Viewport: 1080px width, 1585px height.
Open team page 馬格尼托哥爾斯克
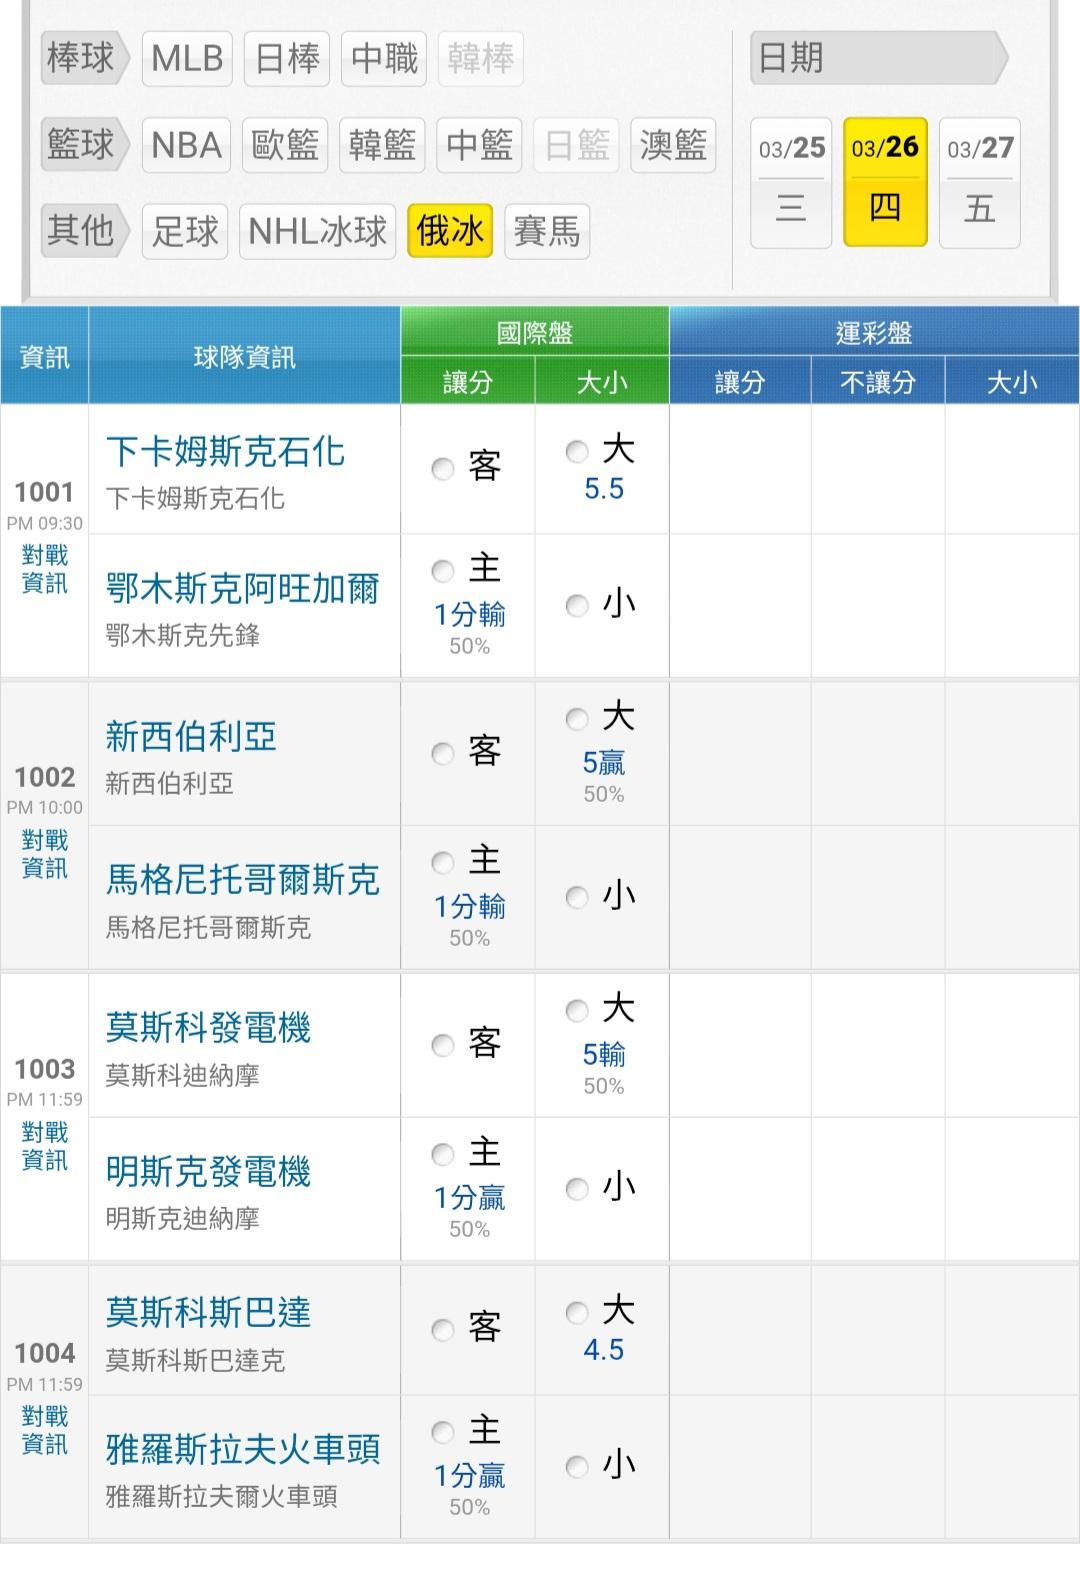coord(243,880)
